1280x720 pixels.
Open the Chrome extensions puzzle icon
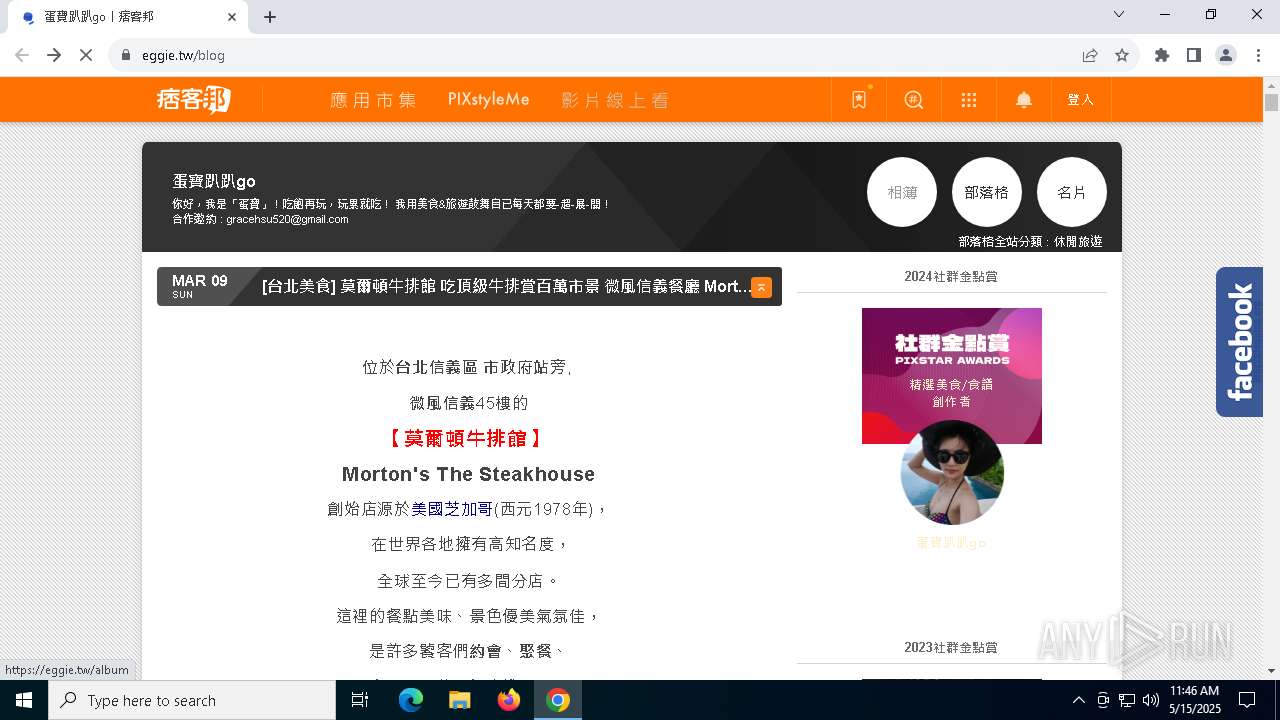1162,55
